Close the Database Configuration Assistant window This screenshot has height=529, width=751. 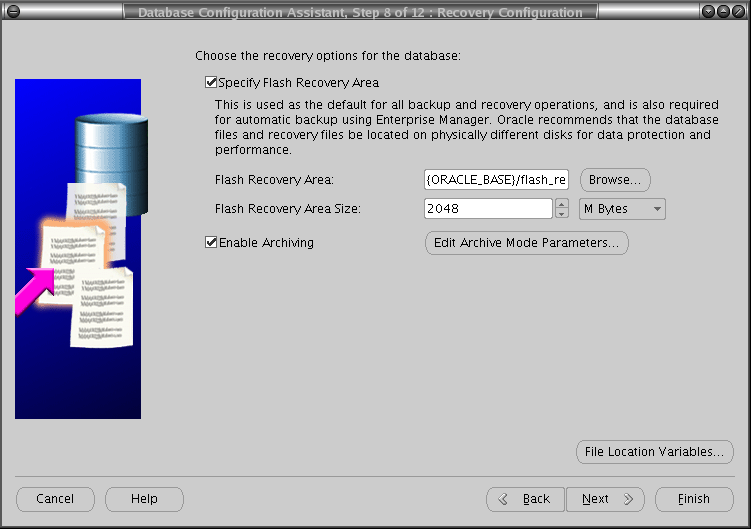(739, 12)
